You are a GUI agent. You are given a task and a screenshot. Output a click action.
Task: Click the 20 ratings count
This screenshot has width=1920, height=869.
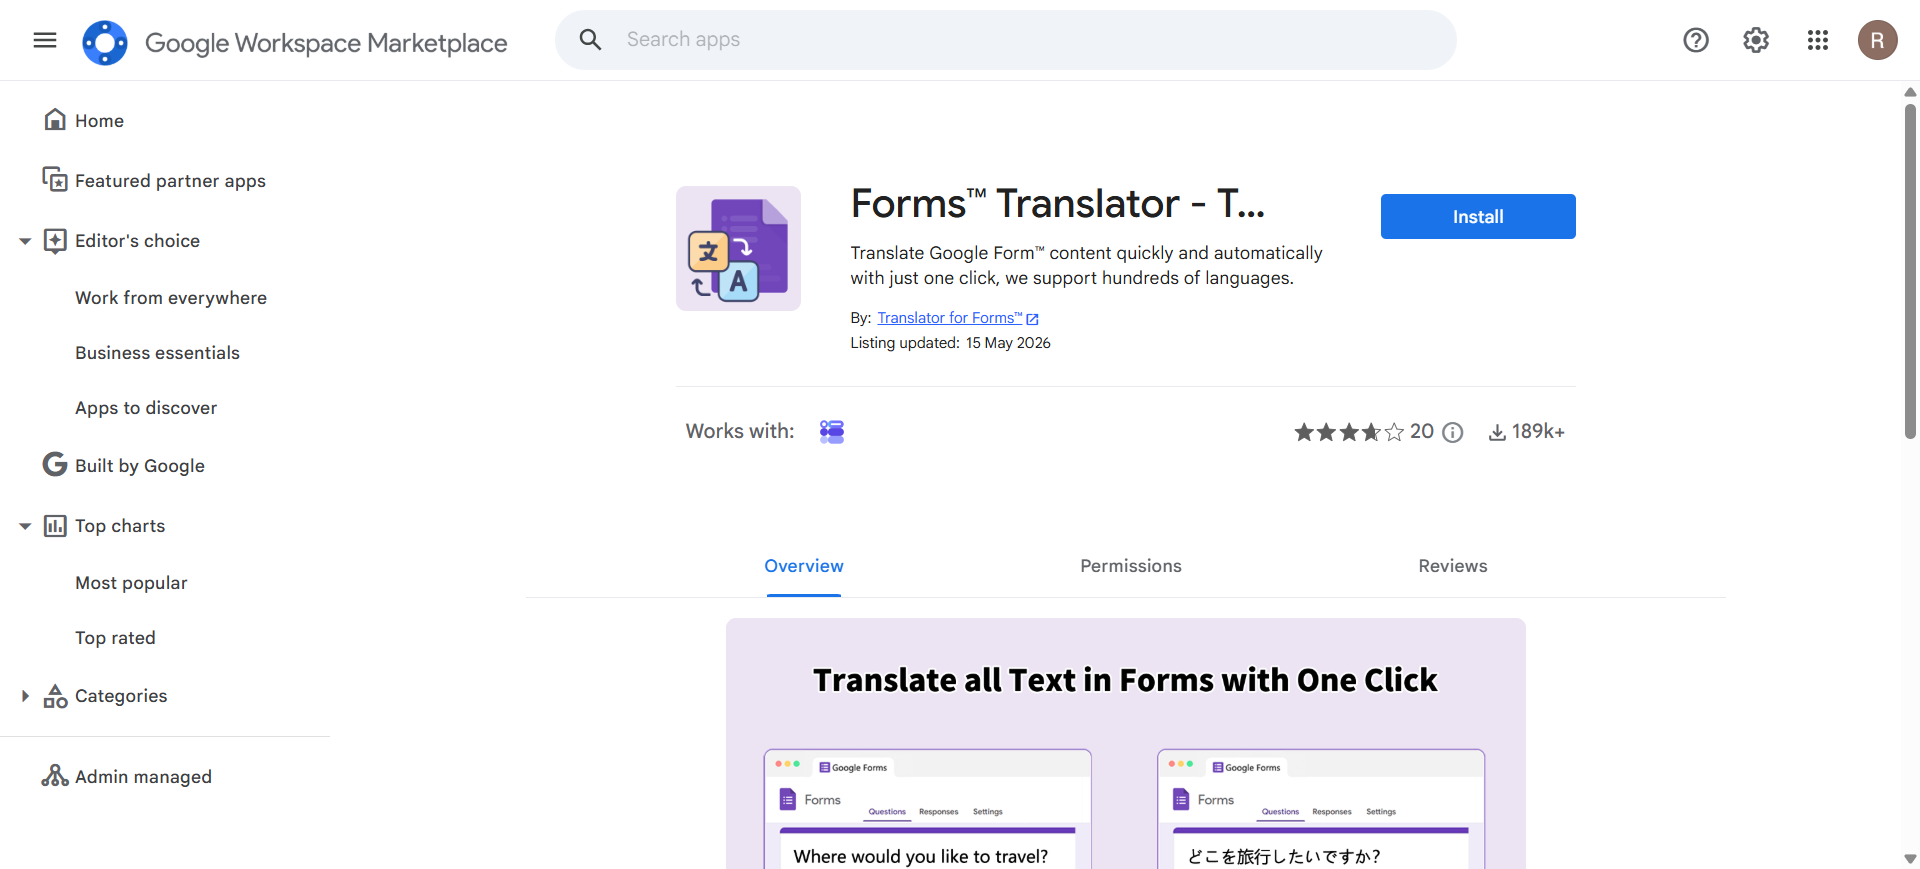1422,431
